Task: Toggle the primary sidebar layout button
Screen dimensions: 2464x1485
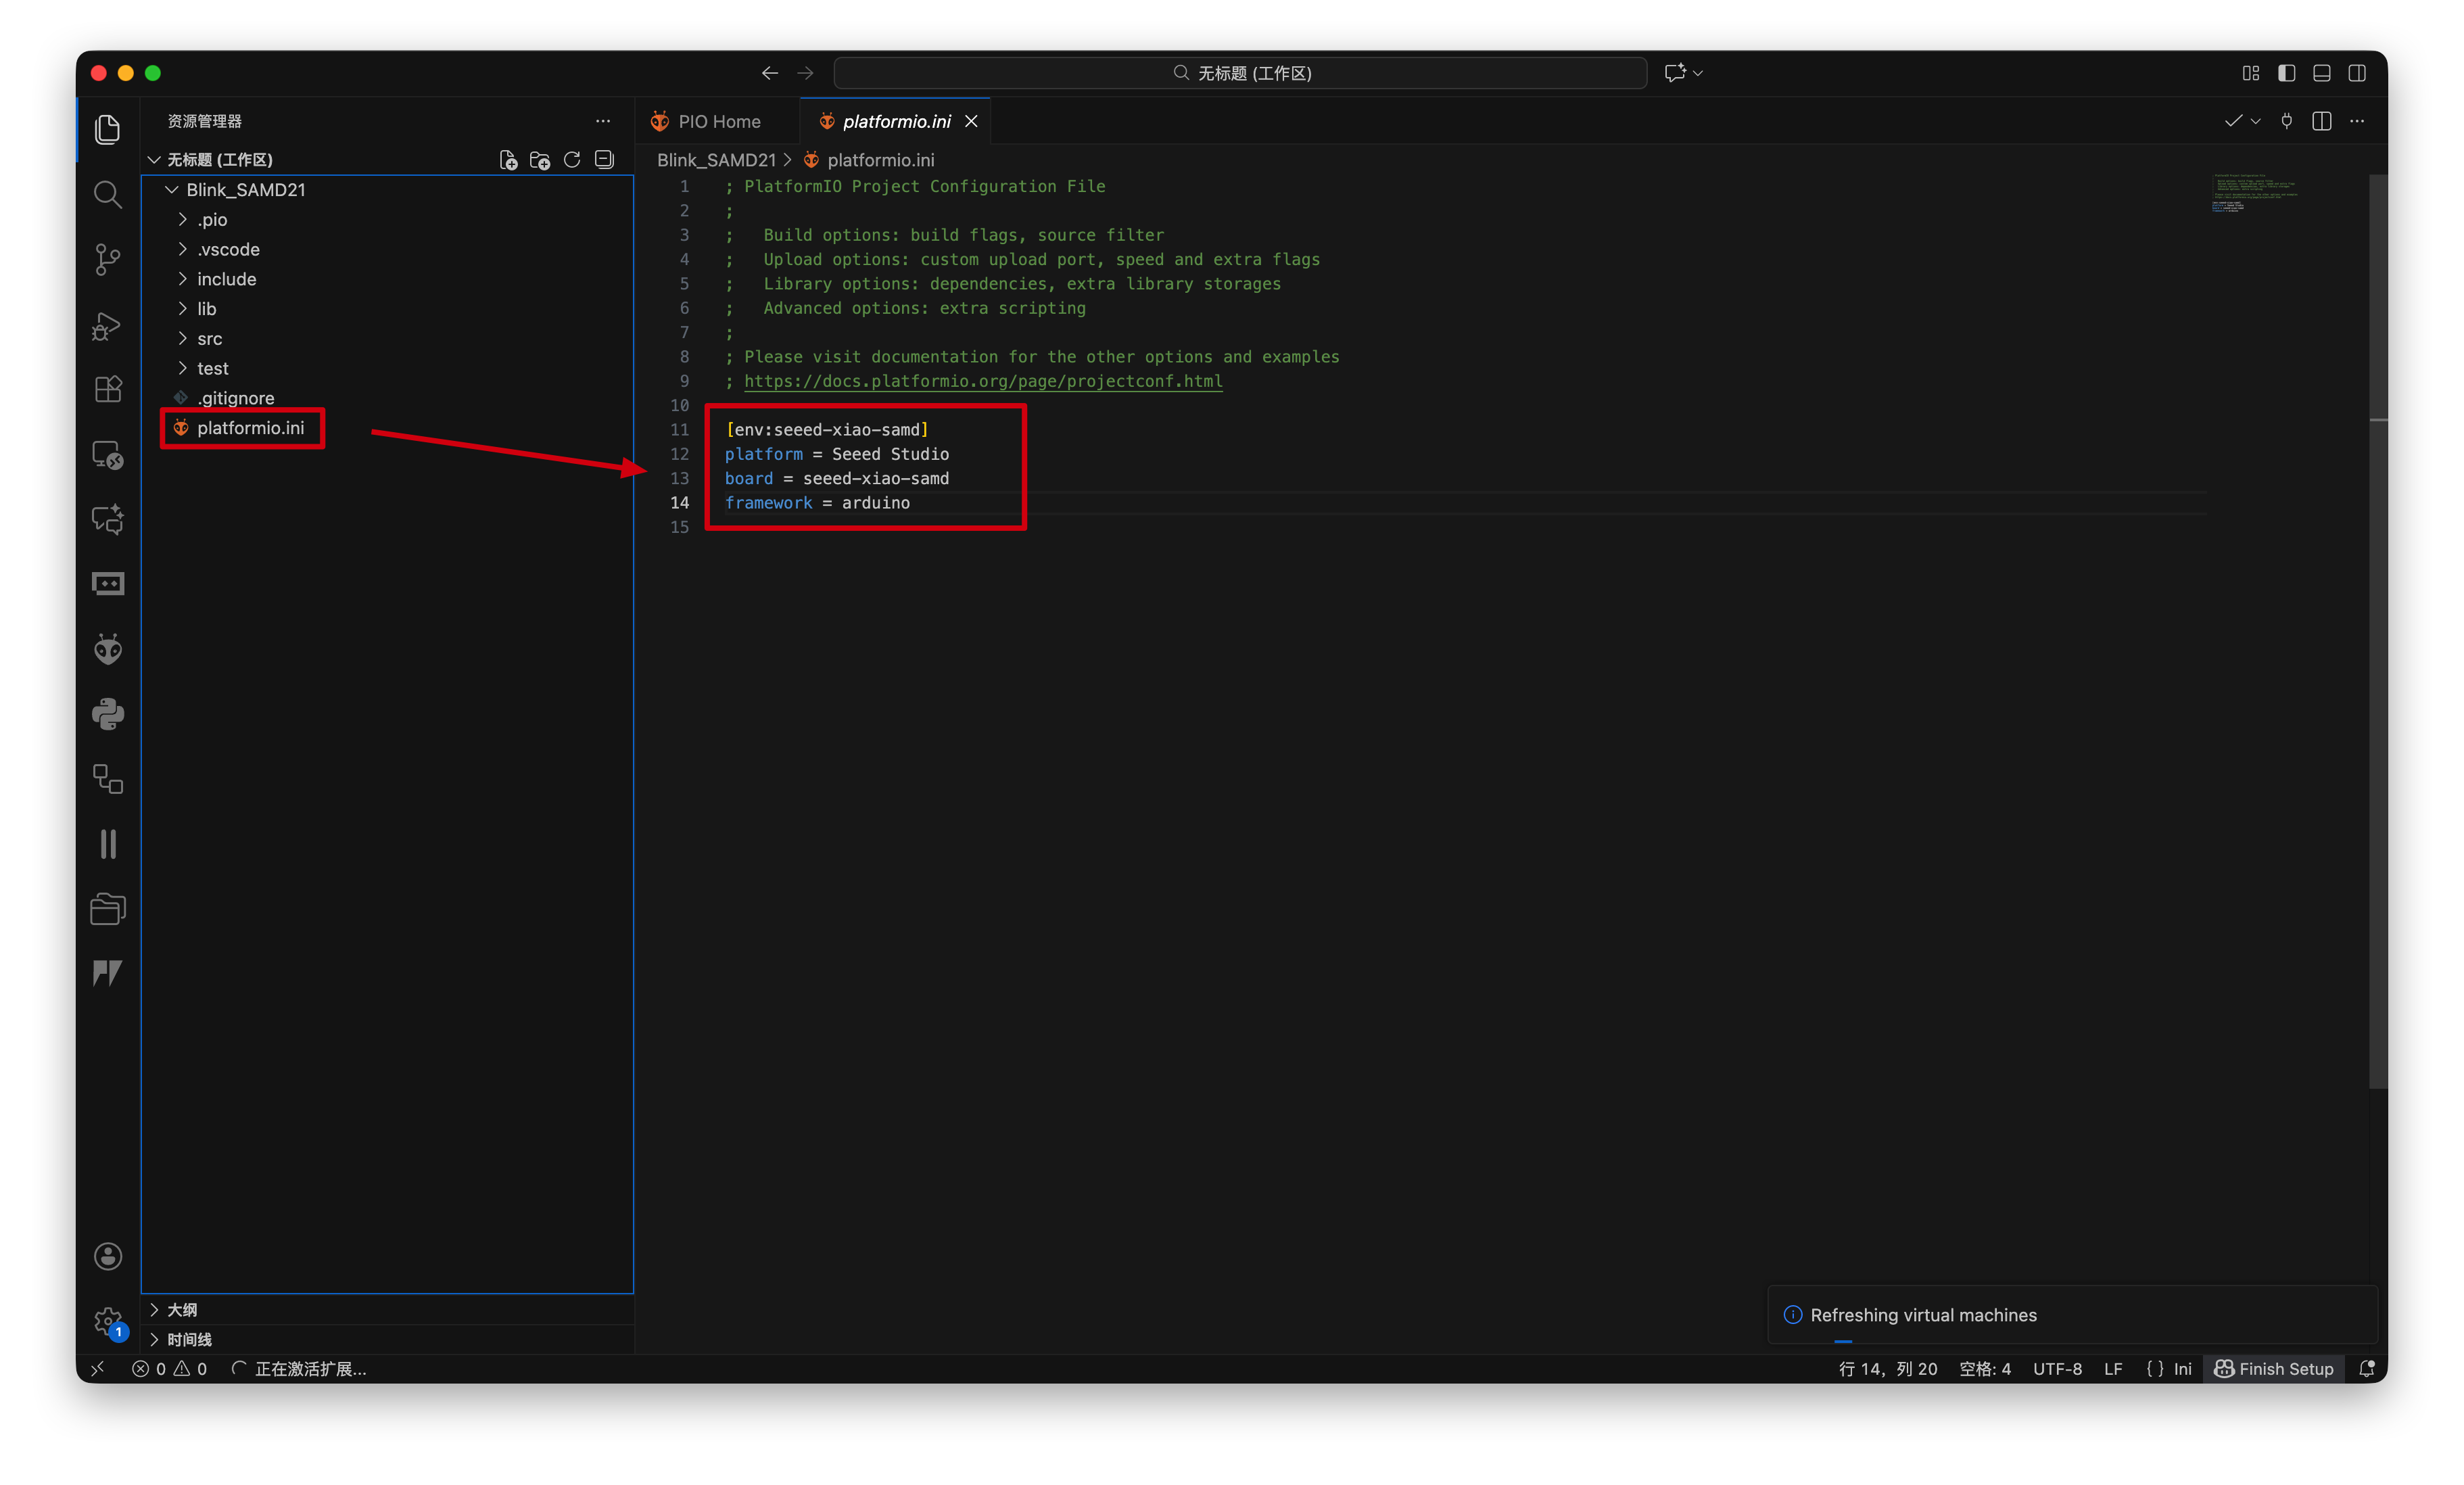Action: pos(2286,73)
